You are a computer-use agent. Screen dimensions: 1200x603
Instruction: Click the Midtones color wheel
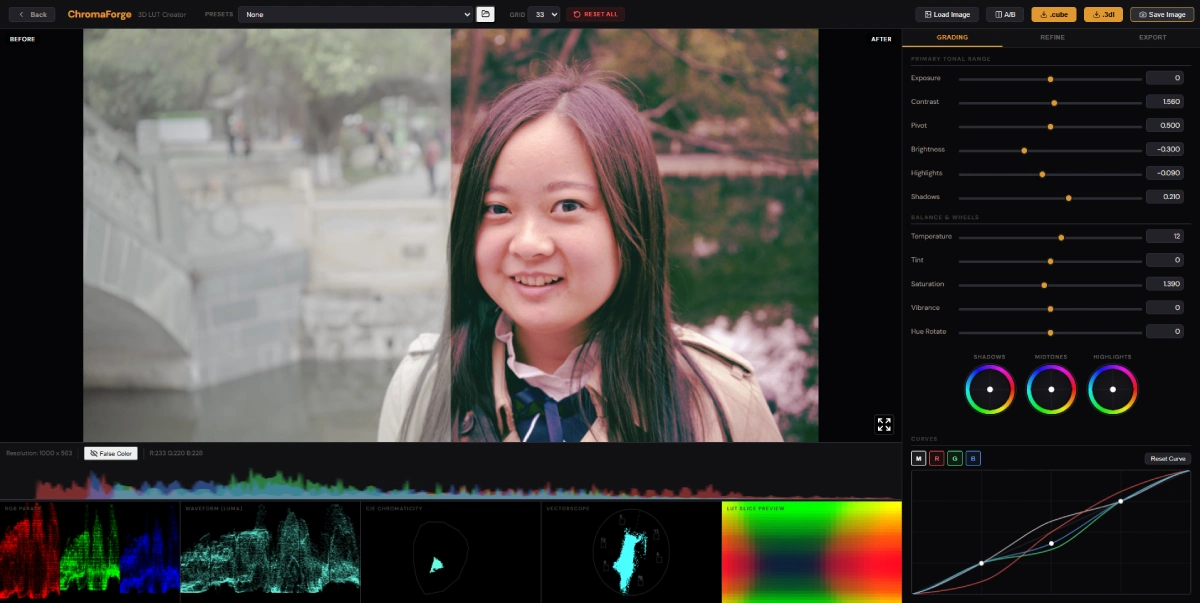(1051, 388)
